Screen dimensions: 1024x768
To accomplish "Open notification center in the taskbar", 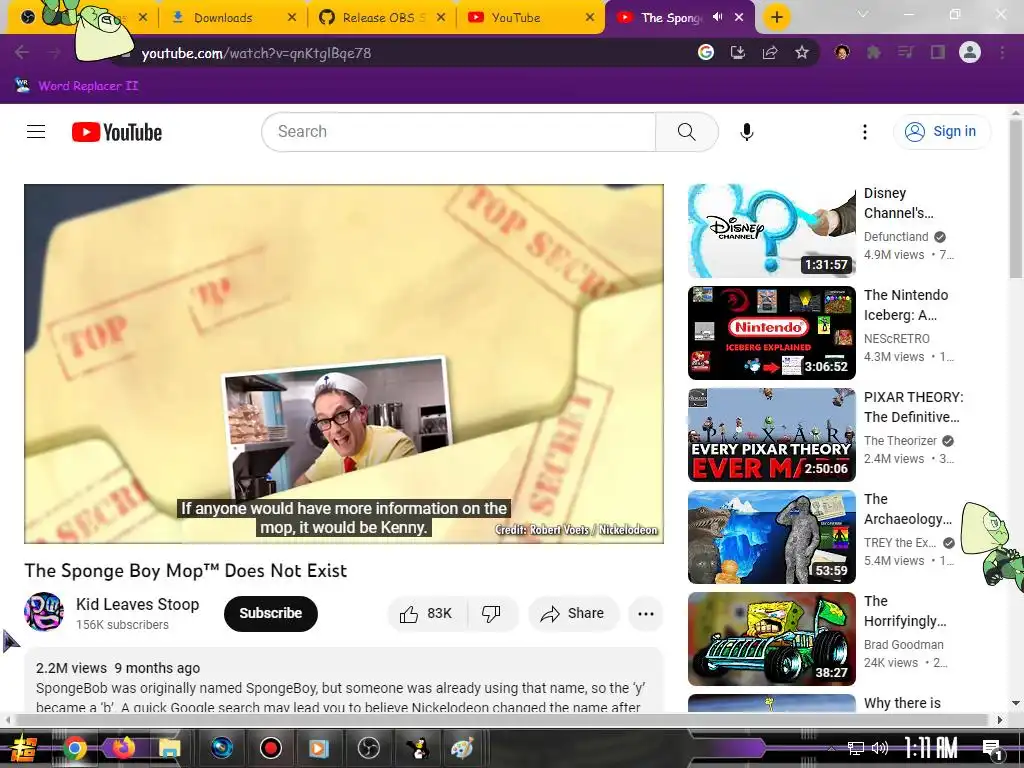I will point(991,748).
